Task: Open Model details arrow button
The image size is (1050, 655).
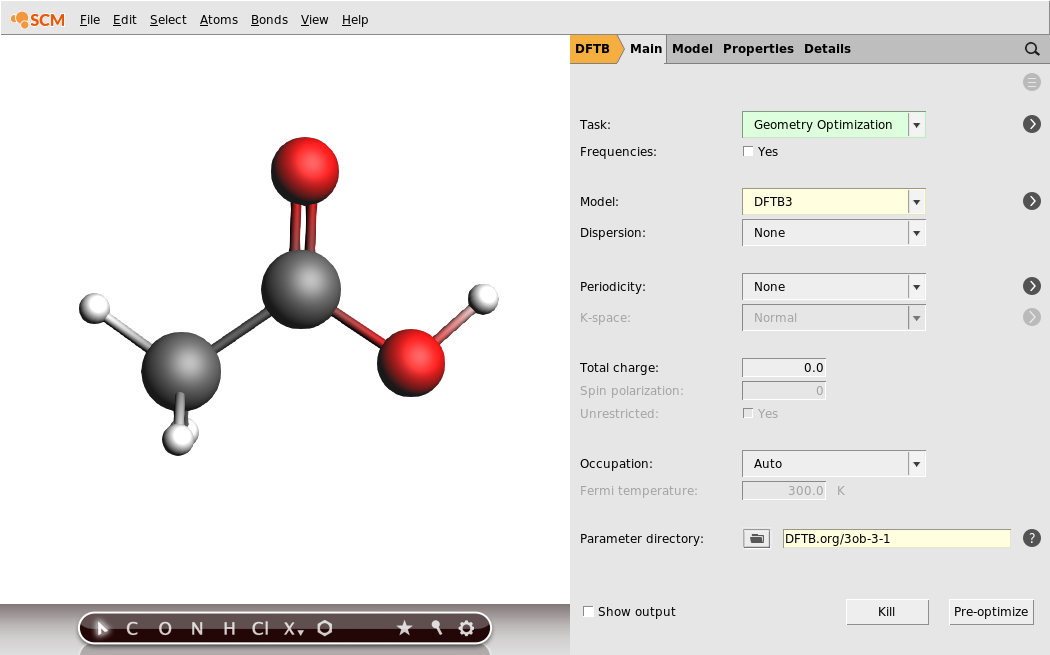Action: click(x=1032, y=201)
